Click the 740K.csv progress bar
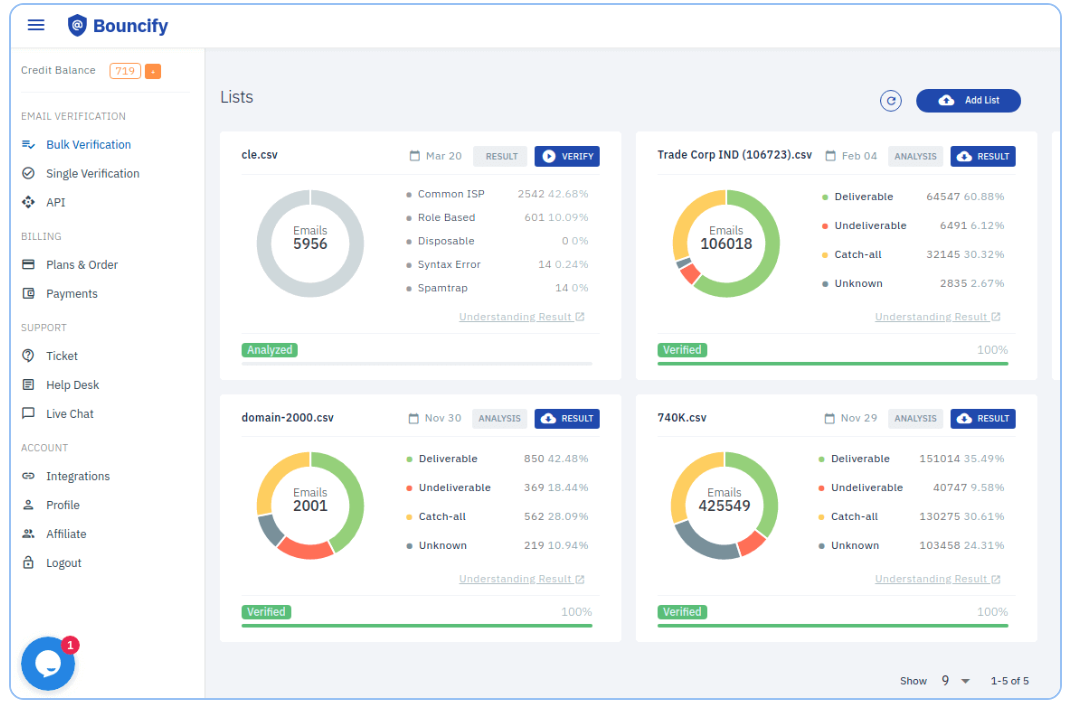The image size is (1067, 708). (x=832, y=626)
